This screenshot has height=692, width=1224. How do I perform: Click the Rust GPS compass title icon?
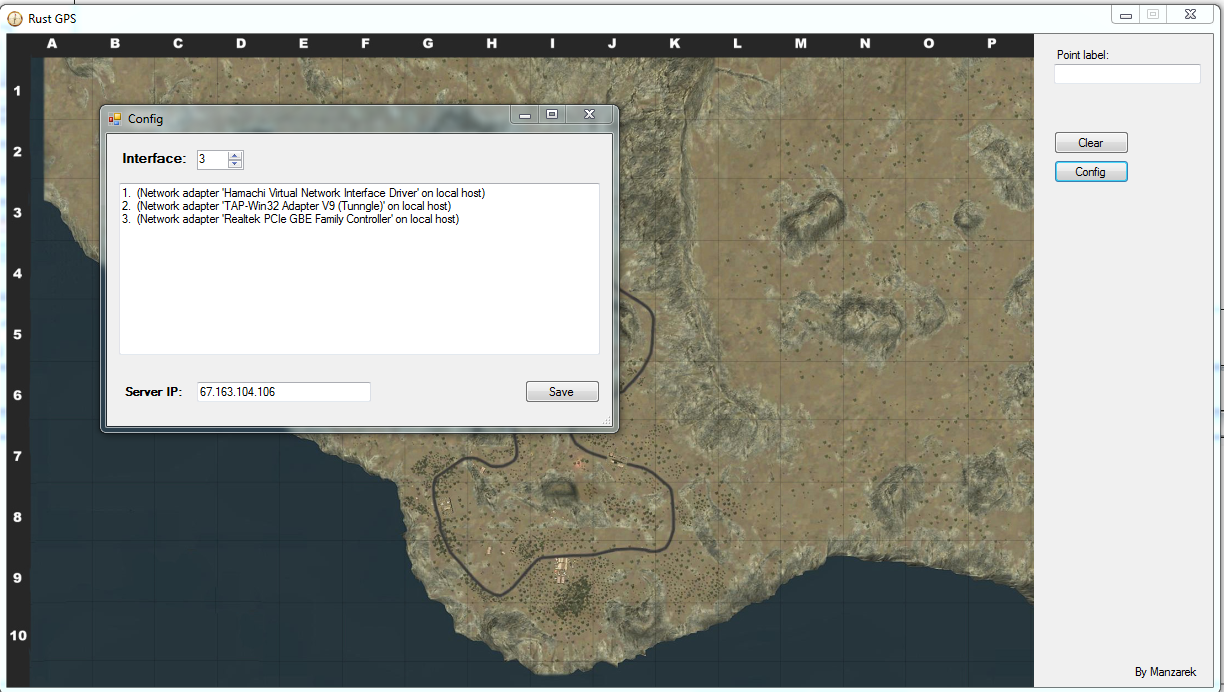click(15, 18)
